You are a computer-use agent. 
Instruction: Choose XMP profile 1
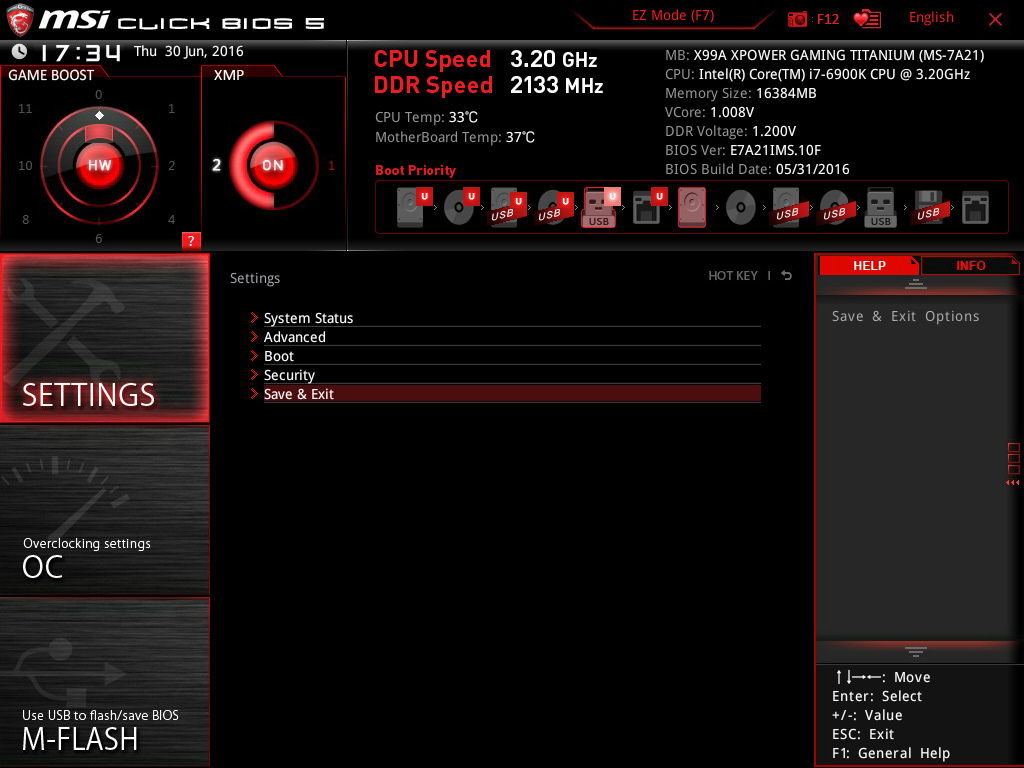[x=331, y=165]
